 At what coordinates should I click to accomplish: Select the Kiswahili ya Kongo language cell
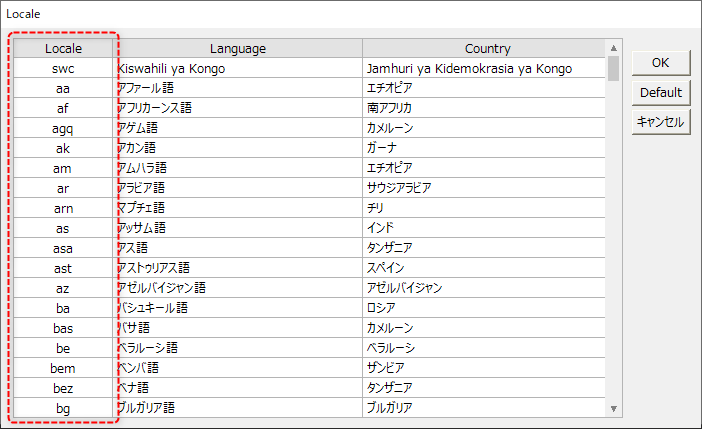[x=172, y=68]
